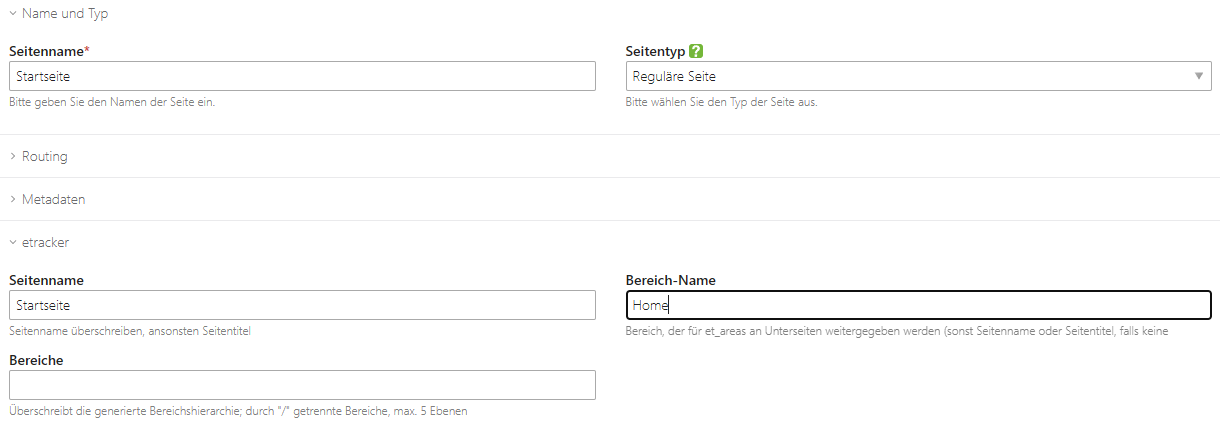Collapse the Name und Typ section
Viewport: 1220px width, 423px height.
(x=58, y=14)
